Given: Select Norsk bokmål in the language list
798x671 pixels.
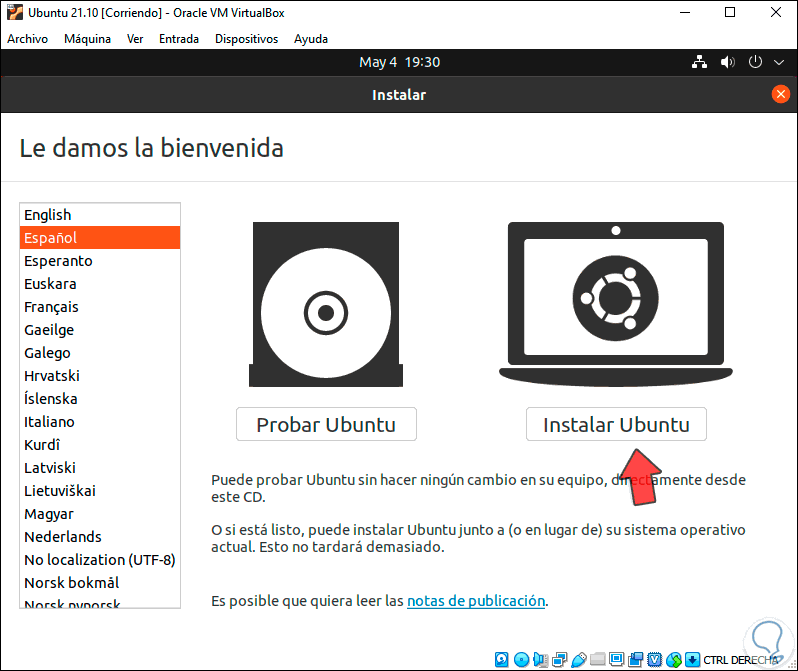Looking at the screenshot, I should point(100,582).
